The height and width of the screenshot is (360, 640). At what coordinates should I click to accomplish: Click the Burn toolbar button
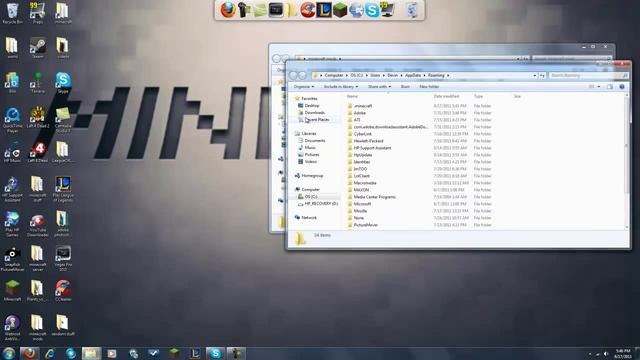tap(405, 87)
